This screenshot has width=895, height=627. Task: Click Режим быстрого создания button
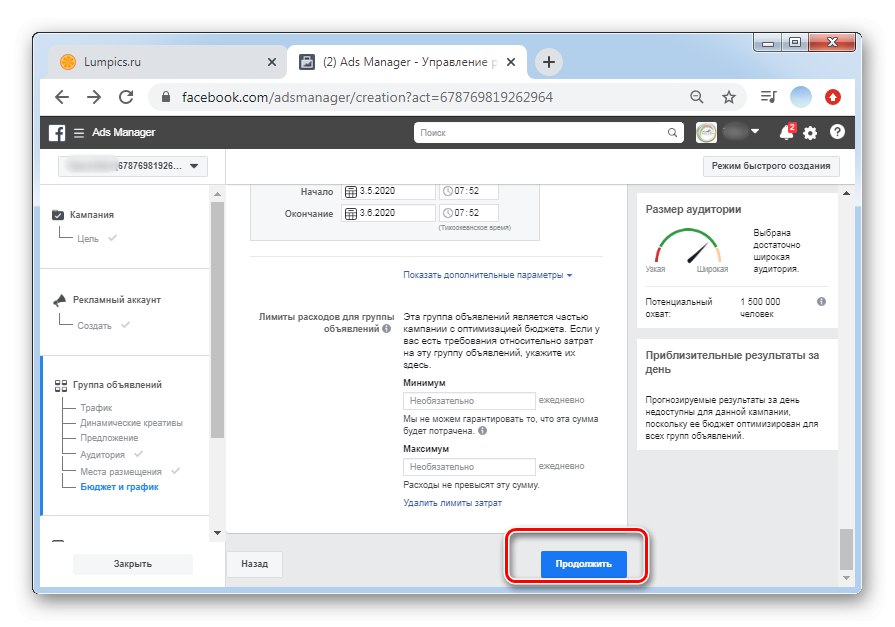coord(771,166)
